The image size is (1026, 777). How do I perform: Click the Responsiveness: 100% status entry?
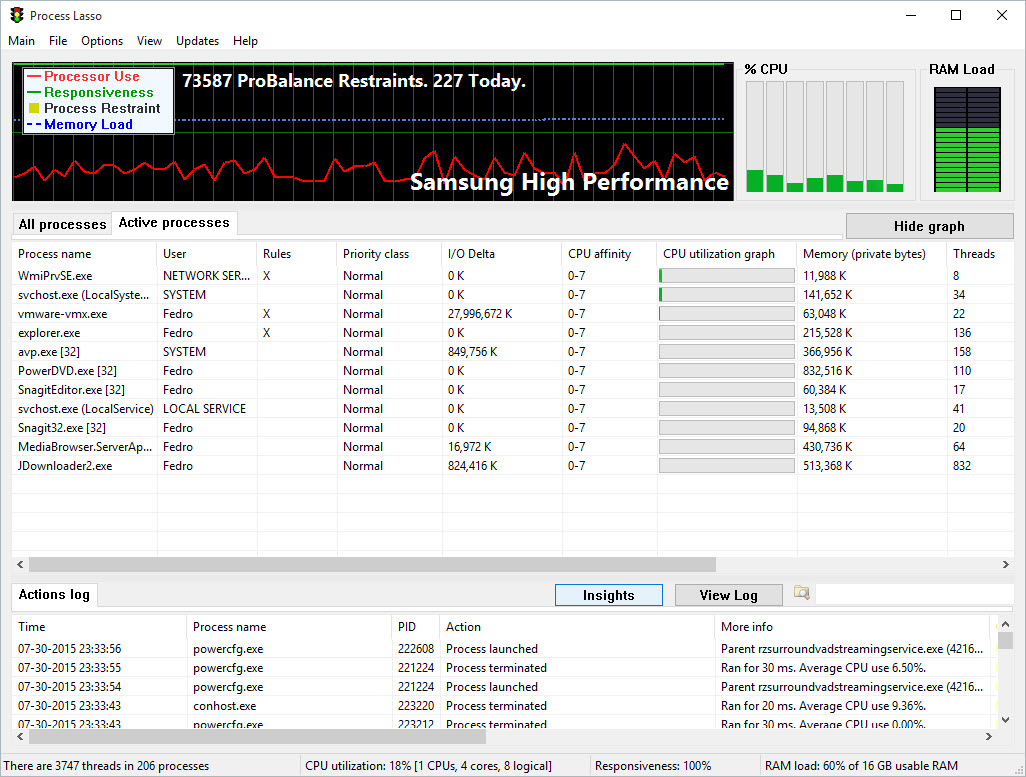point(653,765)
